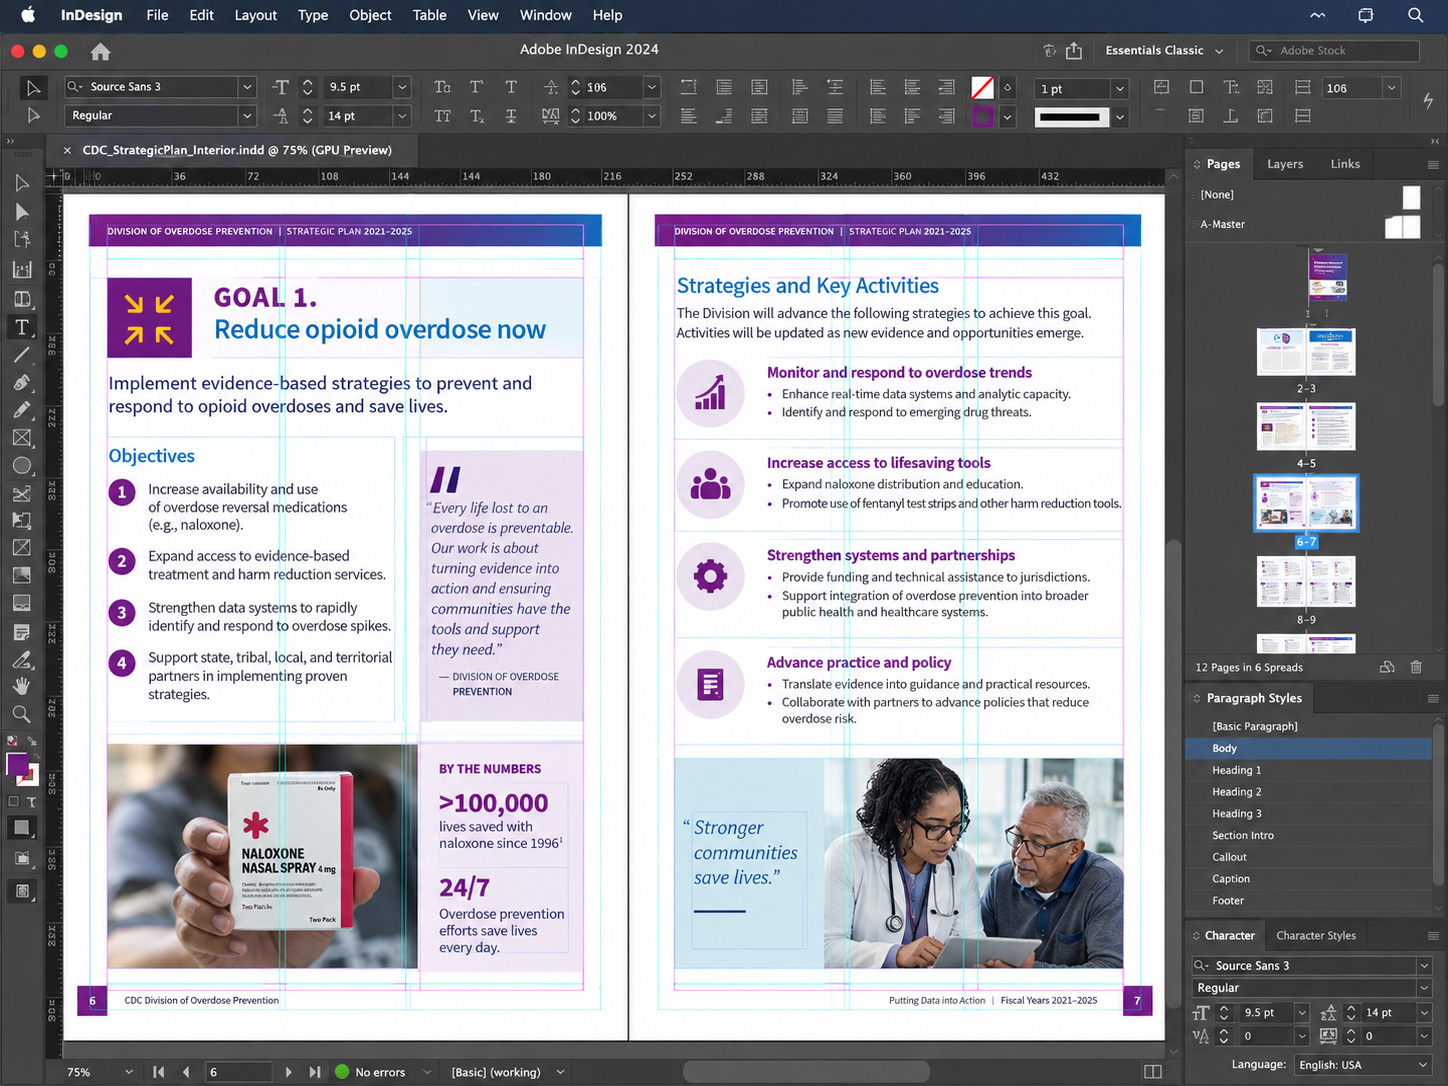Click the Adobe Stock search field

[x=1334, y=50]
